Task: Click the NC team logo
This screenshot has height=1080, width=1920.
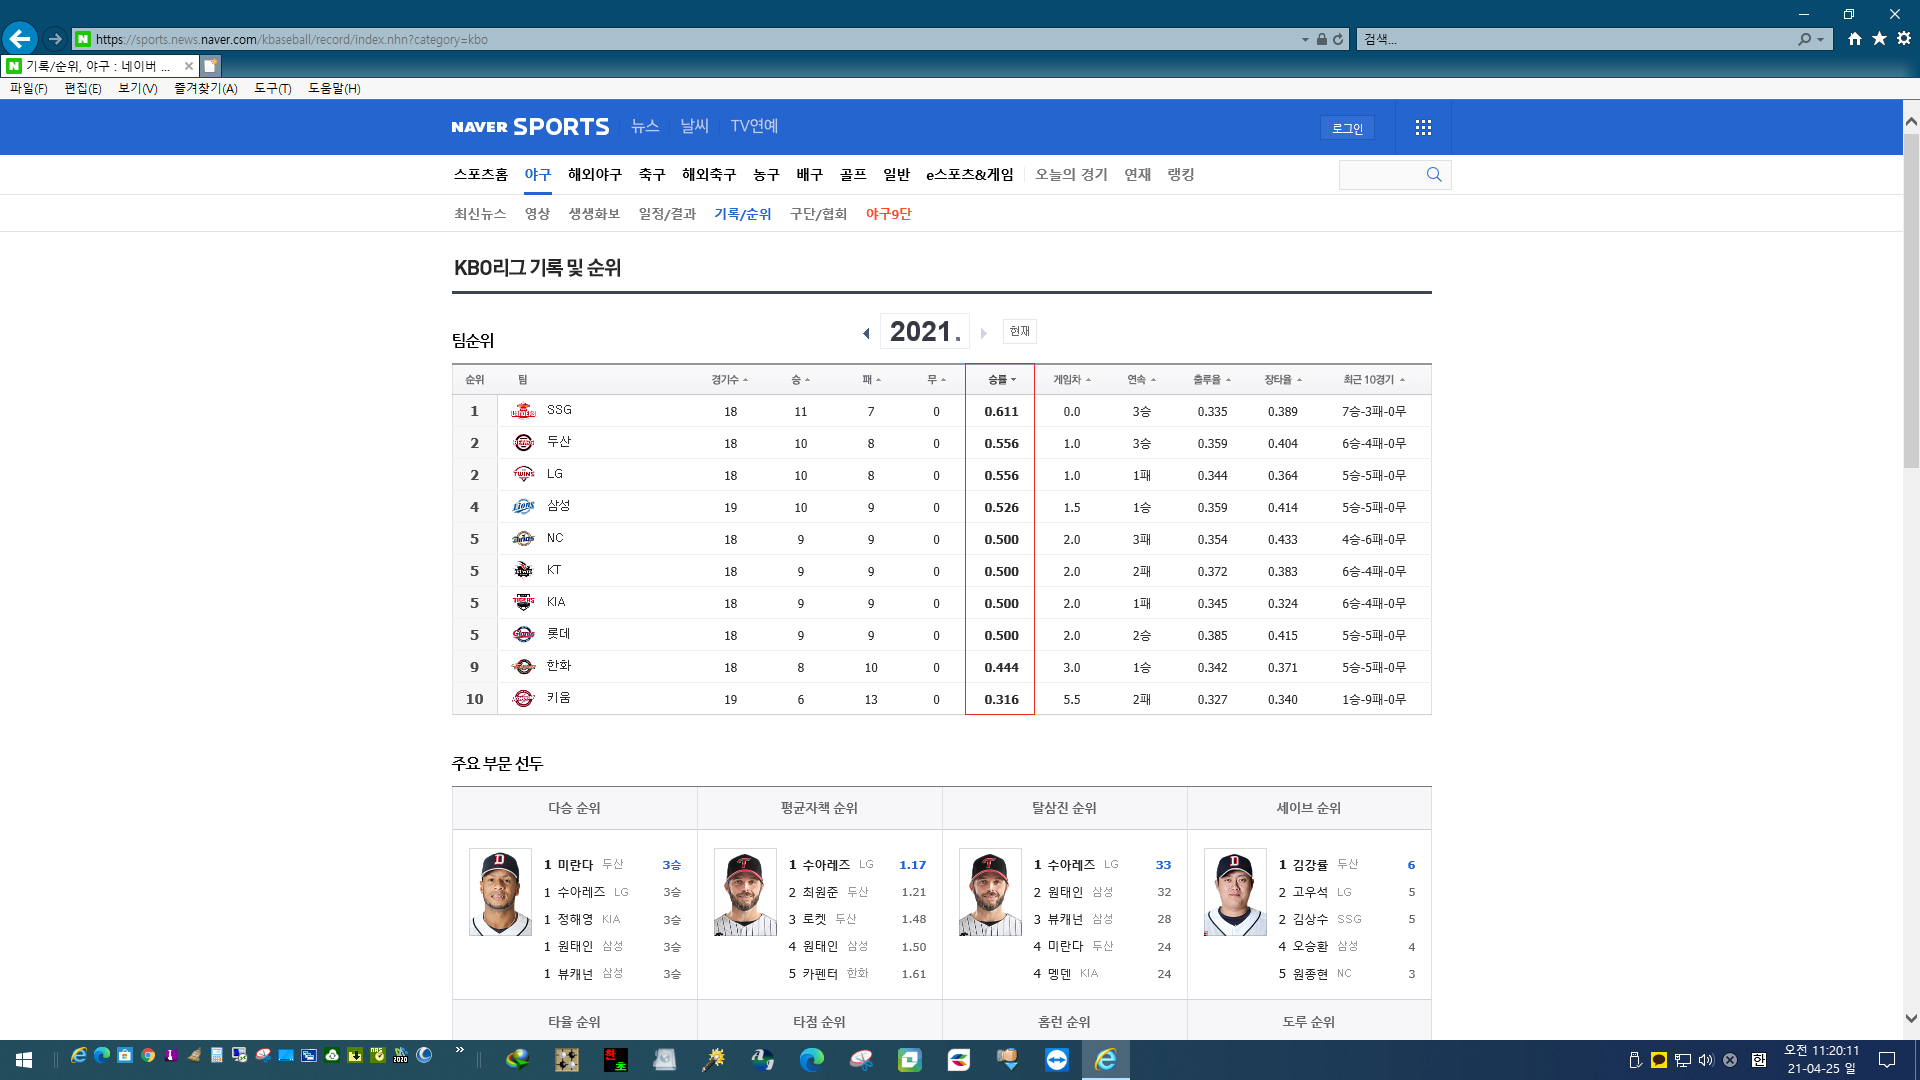Action: 523,539
